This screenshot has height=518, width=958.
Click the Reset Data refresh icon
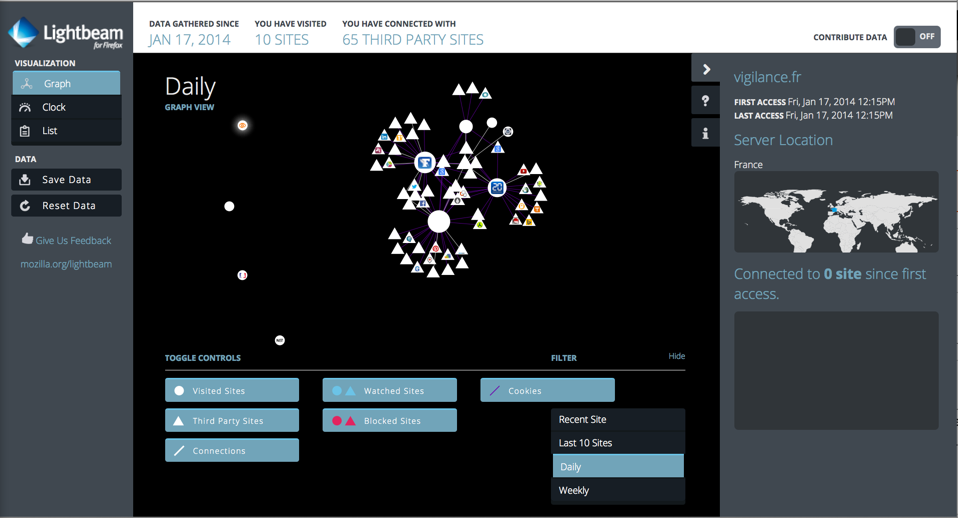click(x=26, y=206)
